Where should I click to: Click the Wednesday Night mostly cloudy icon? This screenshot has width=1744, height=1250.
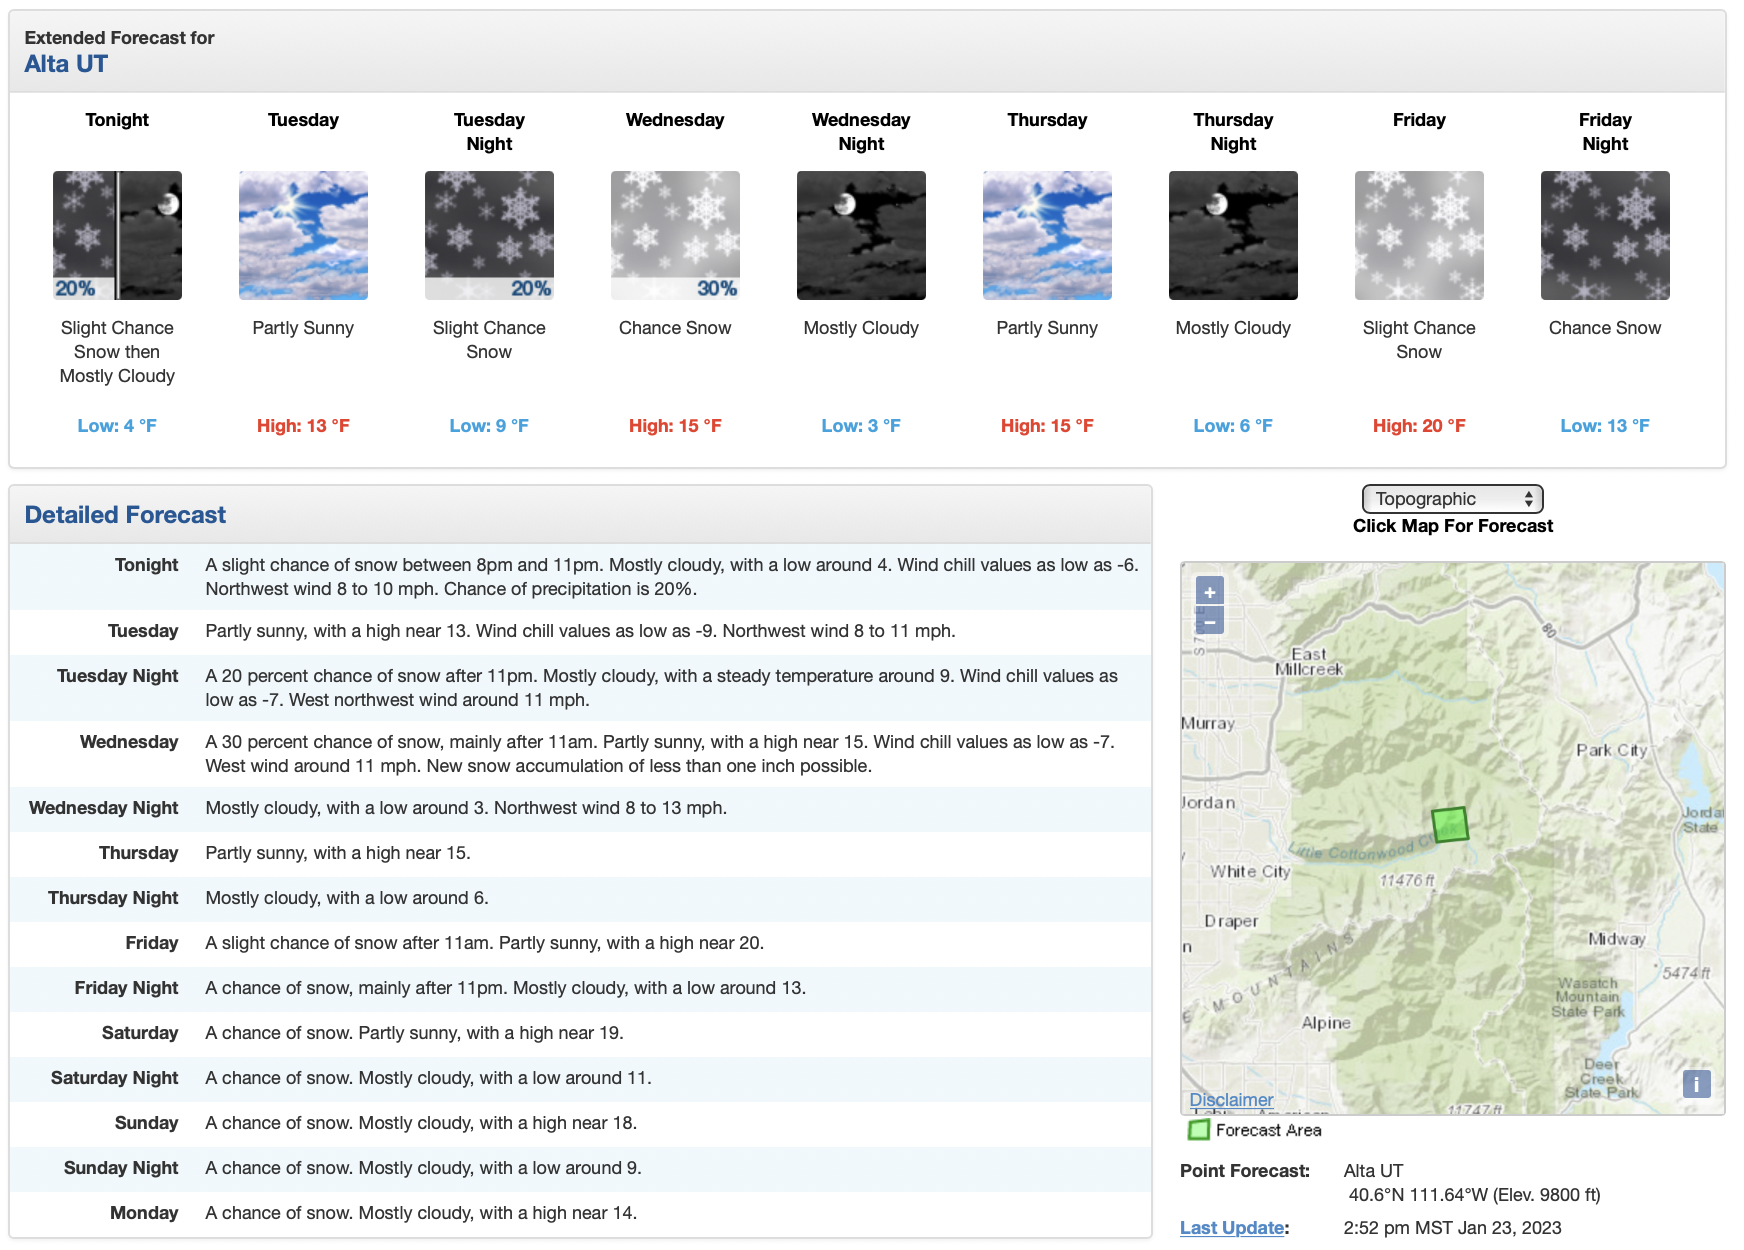pyautogui.click(x=861, y=235)
